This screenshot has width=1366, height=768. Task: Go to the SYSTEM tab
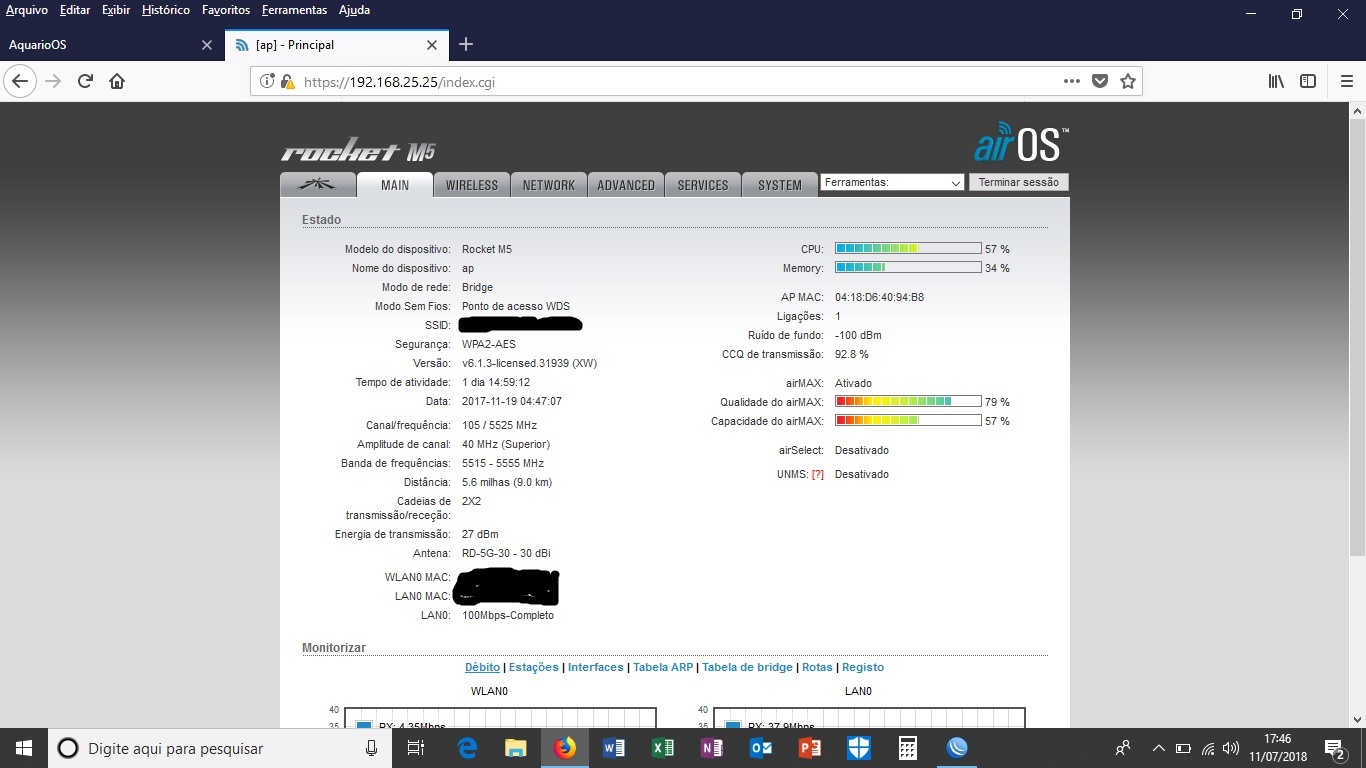(780, 185)
